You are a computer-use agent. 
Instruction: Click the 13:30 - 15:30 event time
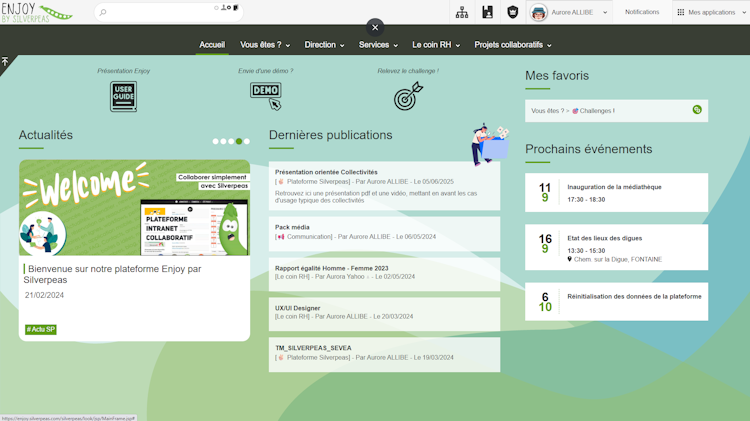(x=586, y=251)
